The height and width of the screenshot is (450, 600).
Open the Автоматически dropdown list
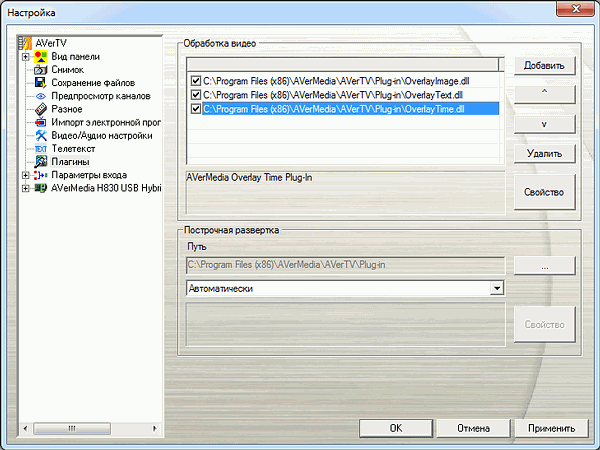click(x=496, y=288)
